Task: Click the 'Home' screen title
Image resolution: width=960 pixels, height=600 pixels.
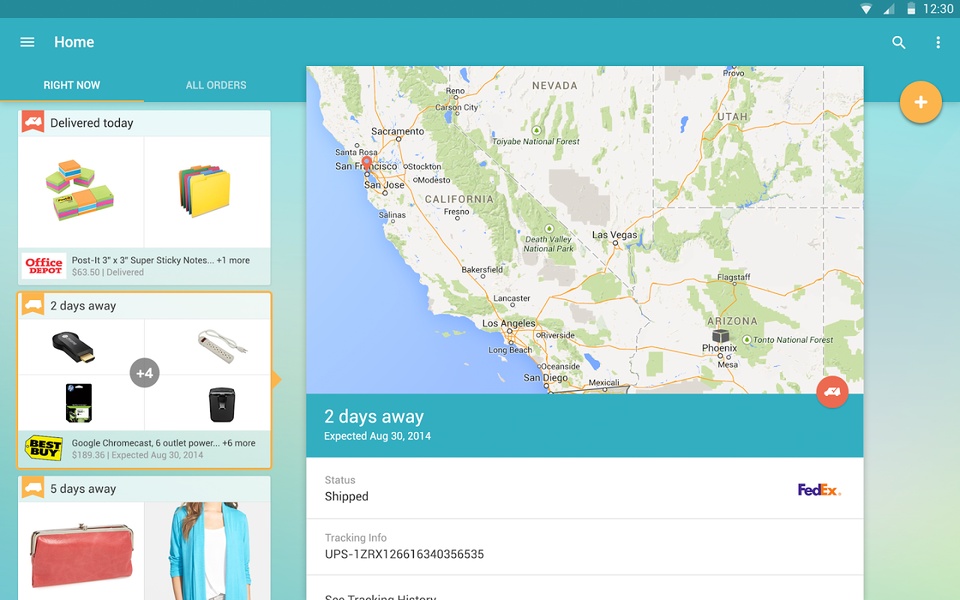Action: [x=74, y=42]
